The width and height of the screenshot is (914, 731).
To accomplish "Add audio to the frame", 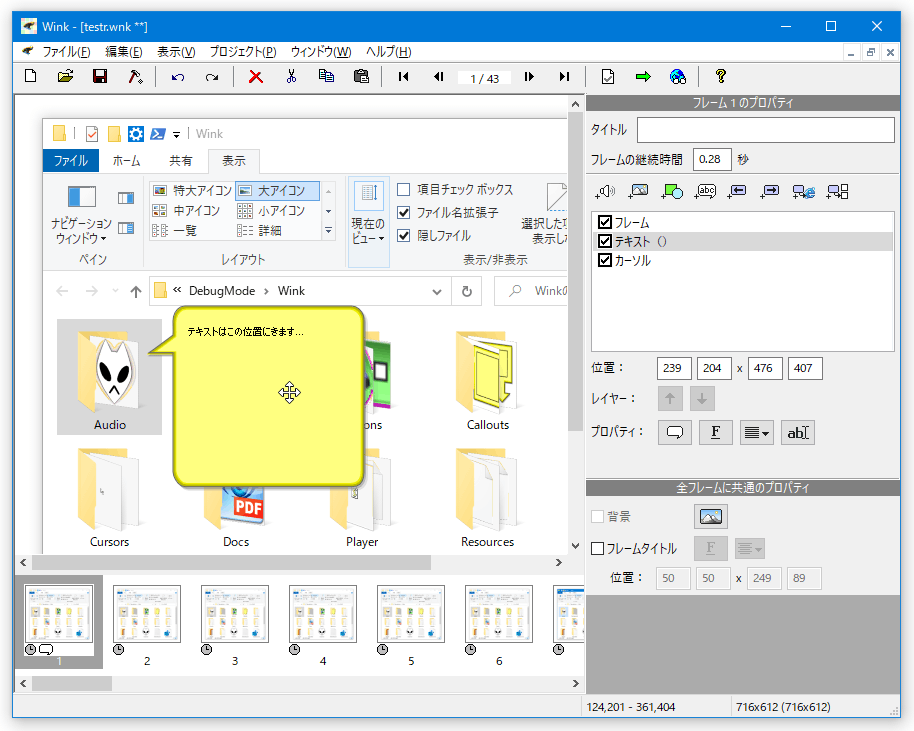I will click(x=605, y=191).
